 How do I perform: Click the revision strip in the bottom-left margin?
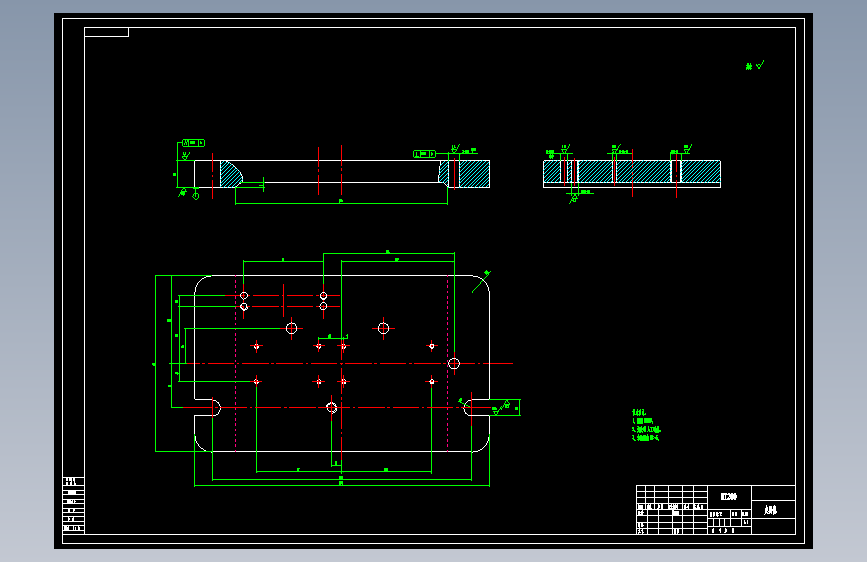click(x=73, y=505)
